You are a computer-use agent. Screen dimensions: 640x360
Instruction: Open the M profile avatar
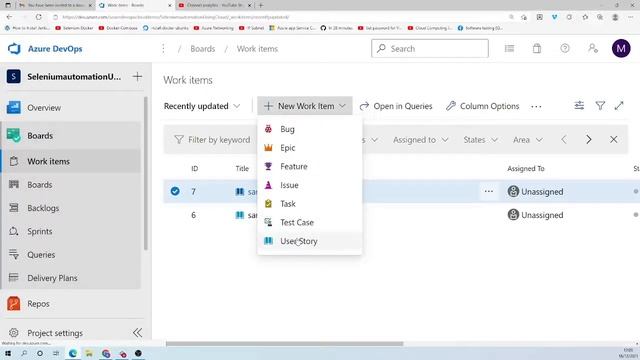pyautogui.click(x=621, y=49)
